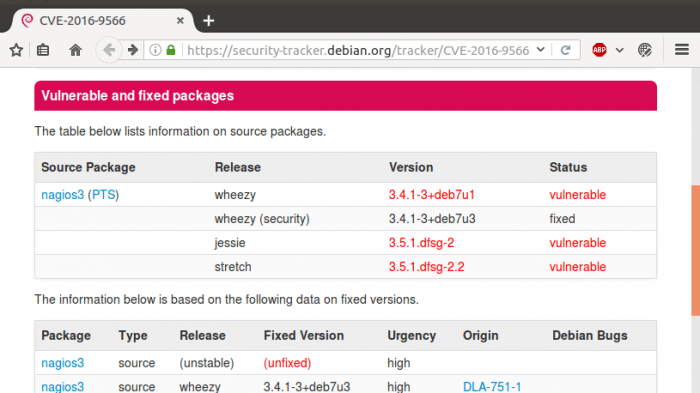Go to the Firefox home page

(75, 50)
